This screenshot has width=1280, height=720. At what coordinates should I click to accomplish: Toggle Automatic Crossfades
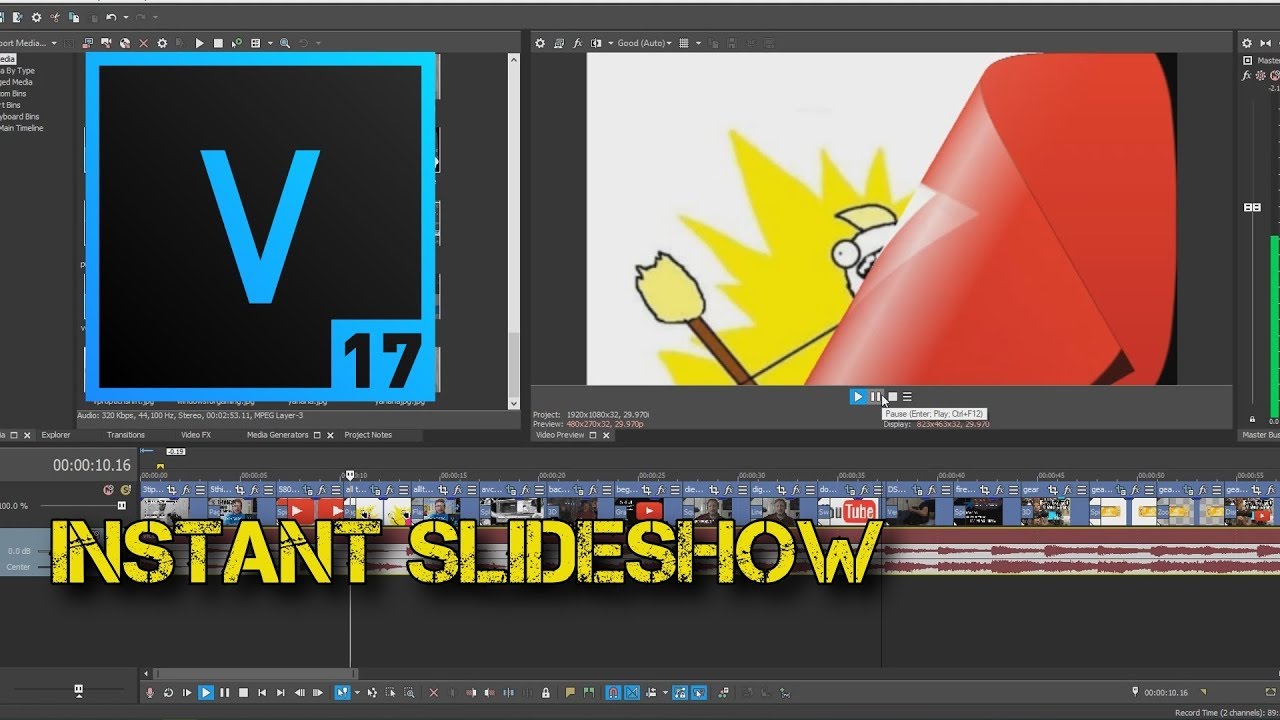pos(632,692)
